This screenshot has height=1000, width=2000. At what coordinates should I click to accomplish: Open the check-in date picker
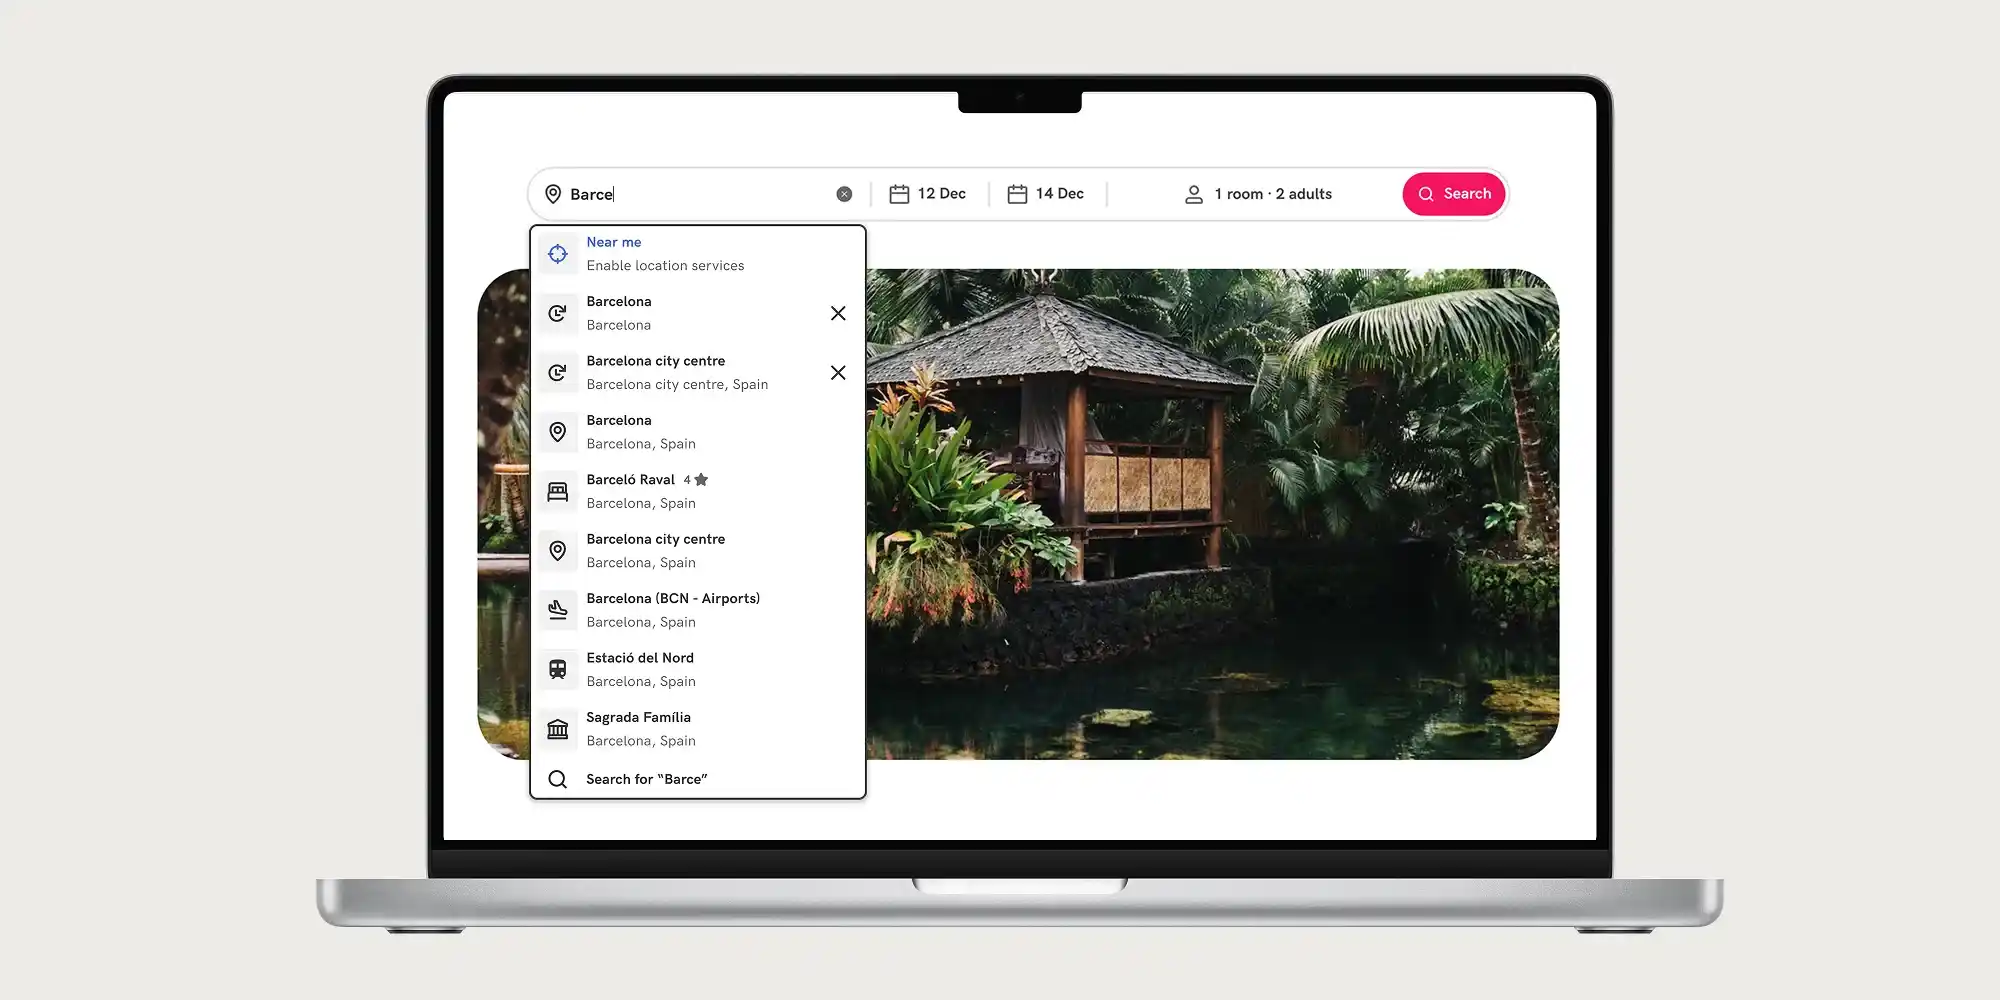point(928,193)
